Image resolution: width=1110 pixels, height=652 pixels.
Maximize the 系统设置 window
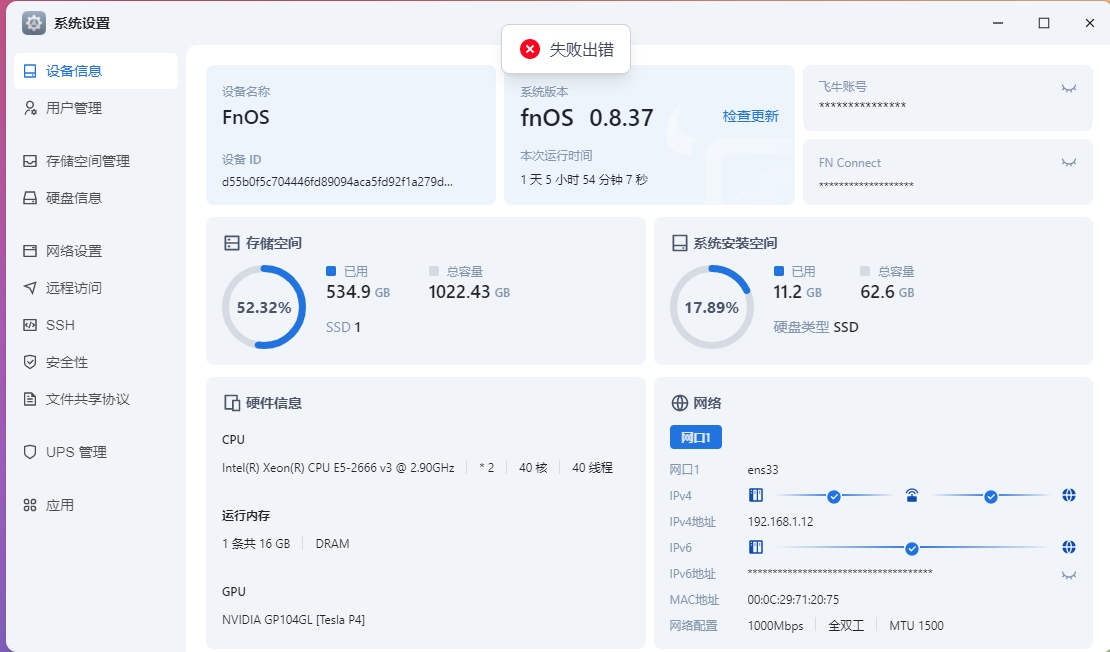pos(1043,23)
